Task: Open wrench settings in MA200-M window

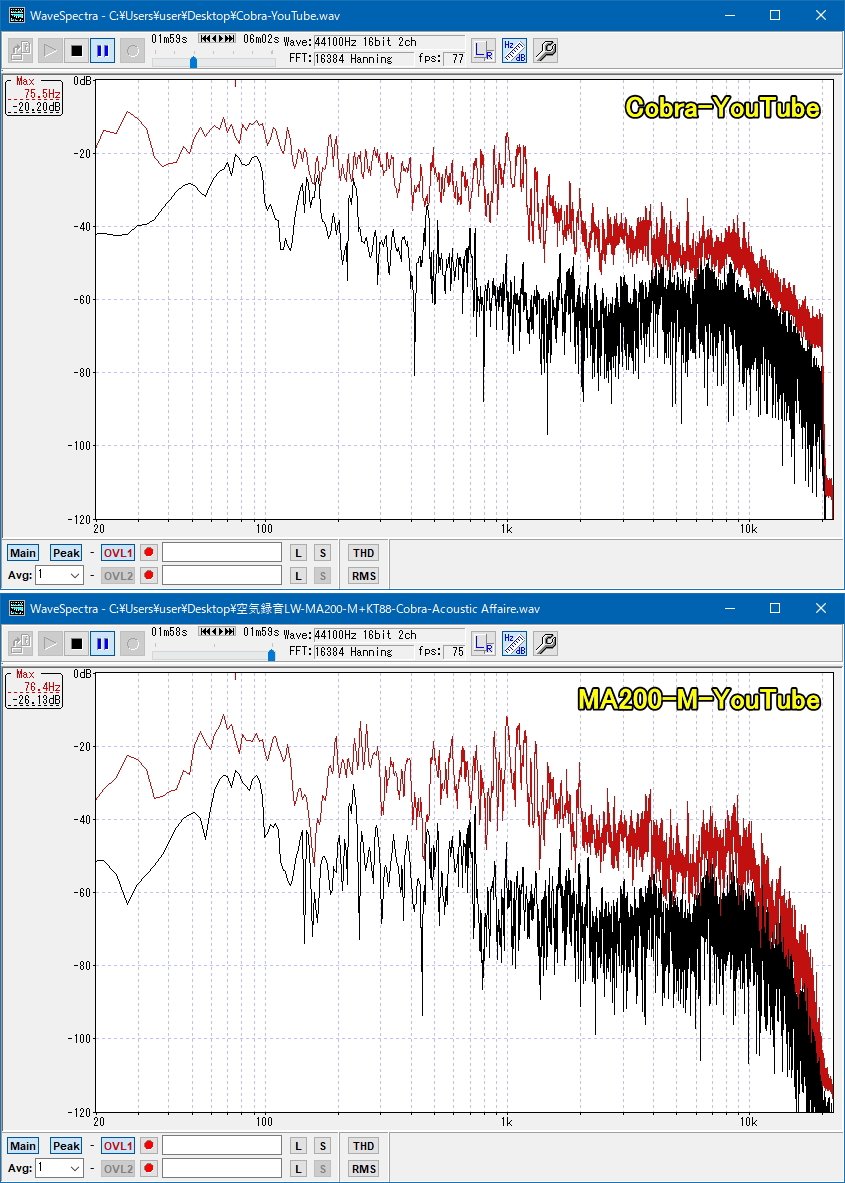Action: point(545,644)
